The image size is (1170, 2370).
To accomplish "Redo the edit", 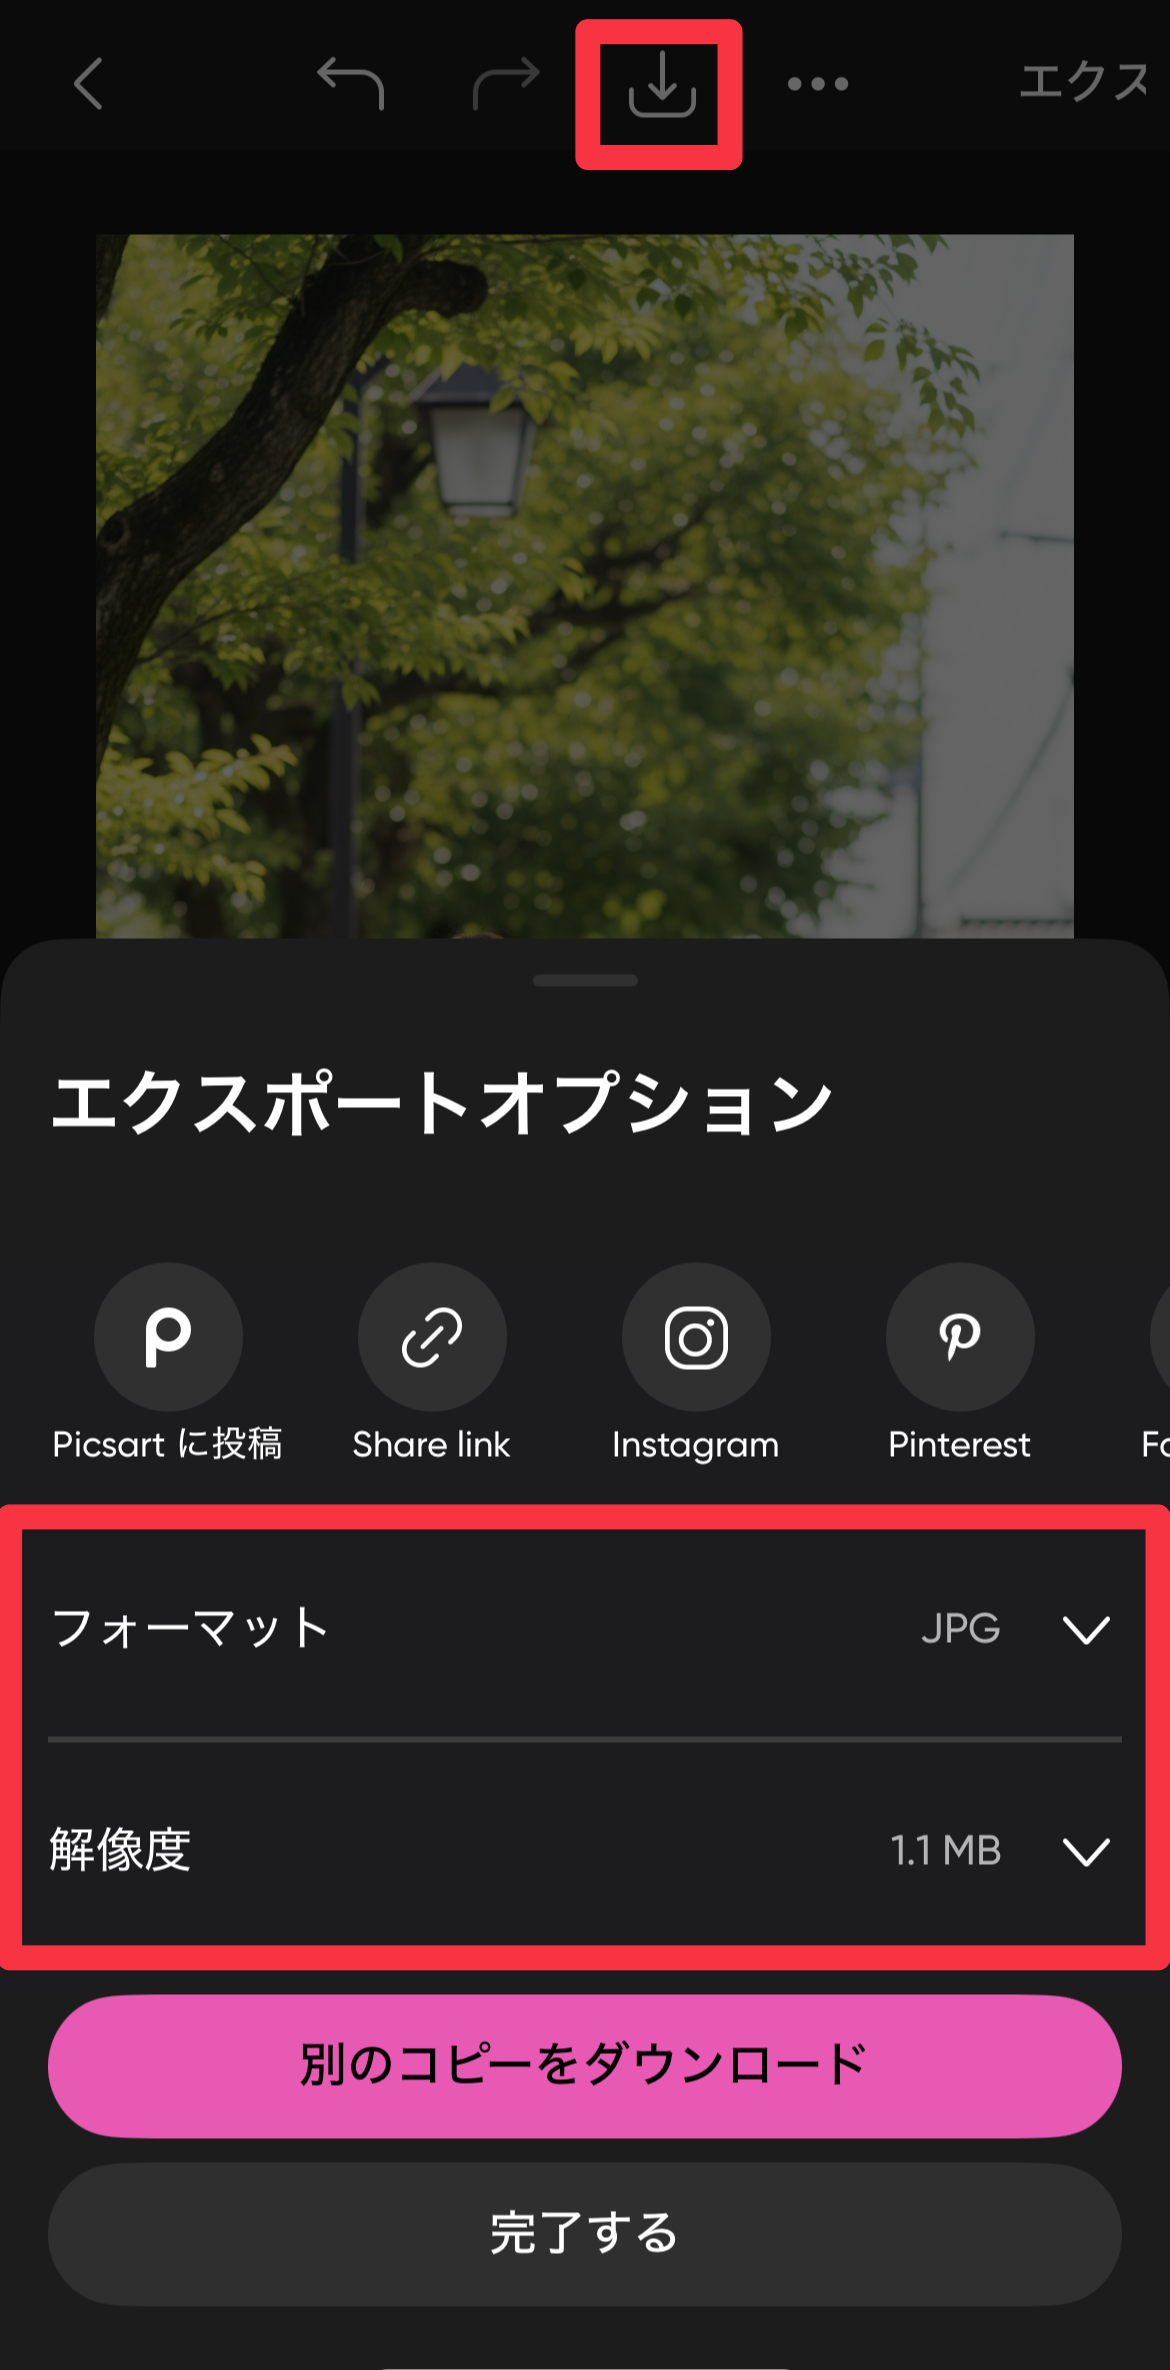I will pyautogui.click(x=506, y=83).
